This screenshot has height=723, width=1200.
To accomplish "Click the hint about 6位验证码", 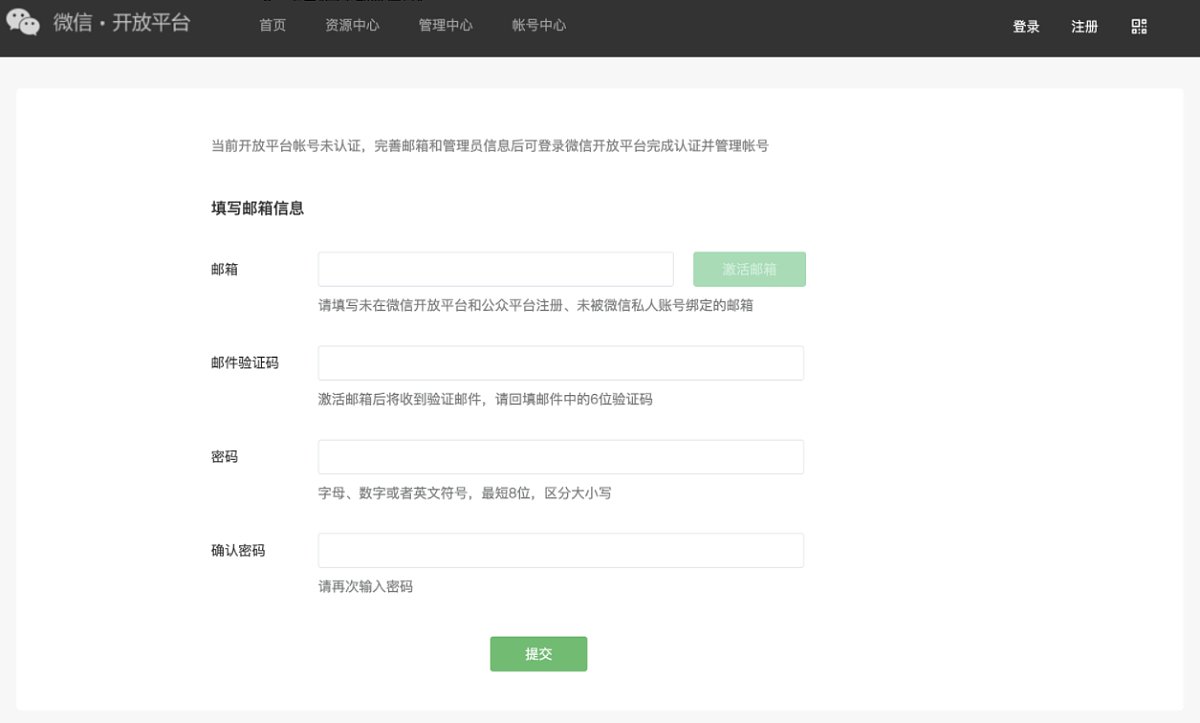I will pos(485,399).
